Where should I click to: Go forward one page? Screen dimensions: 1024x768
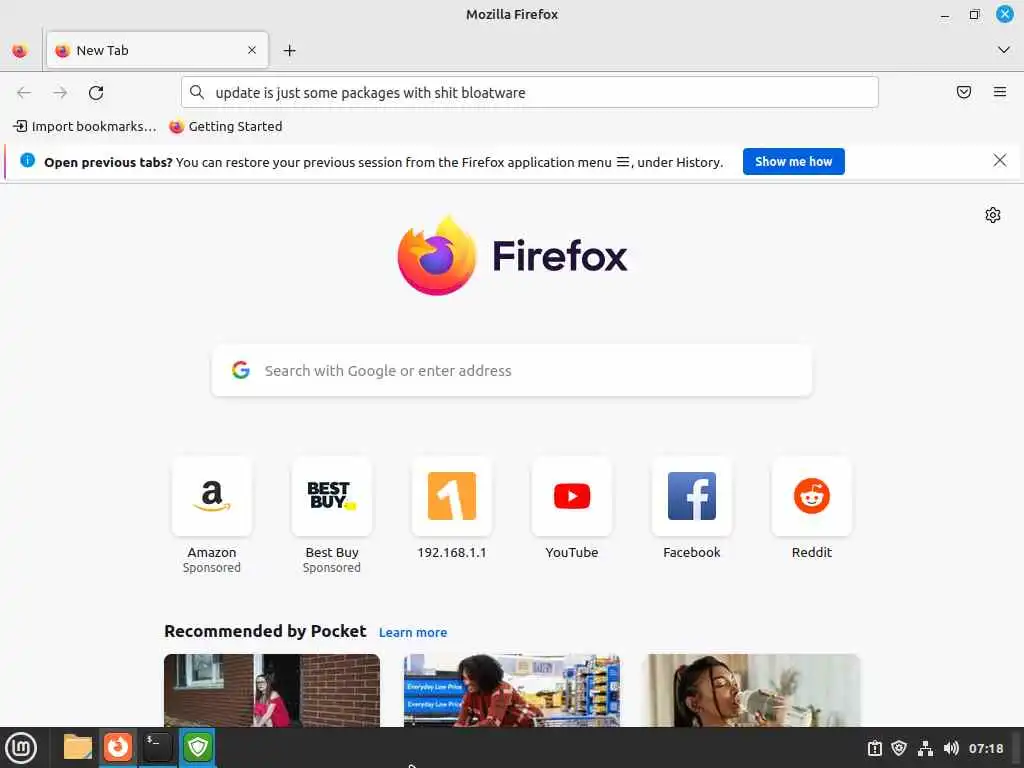pos(60,93)
